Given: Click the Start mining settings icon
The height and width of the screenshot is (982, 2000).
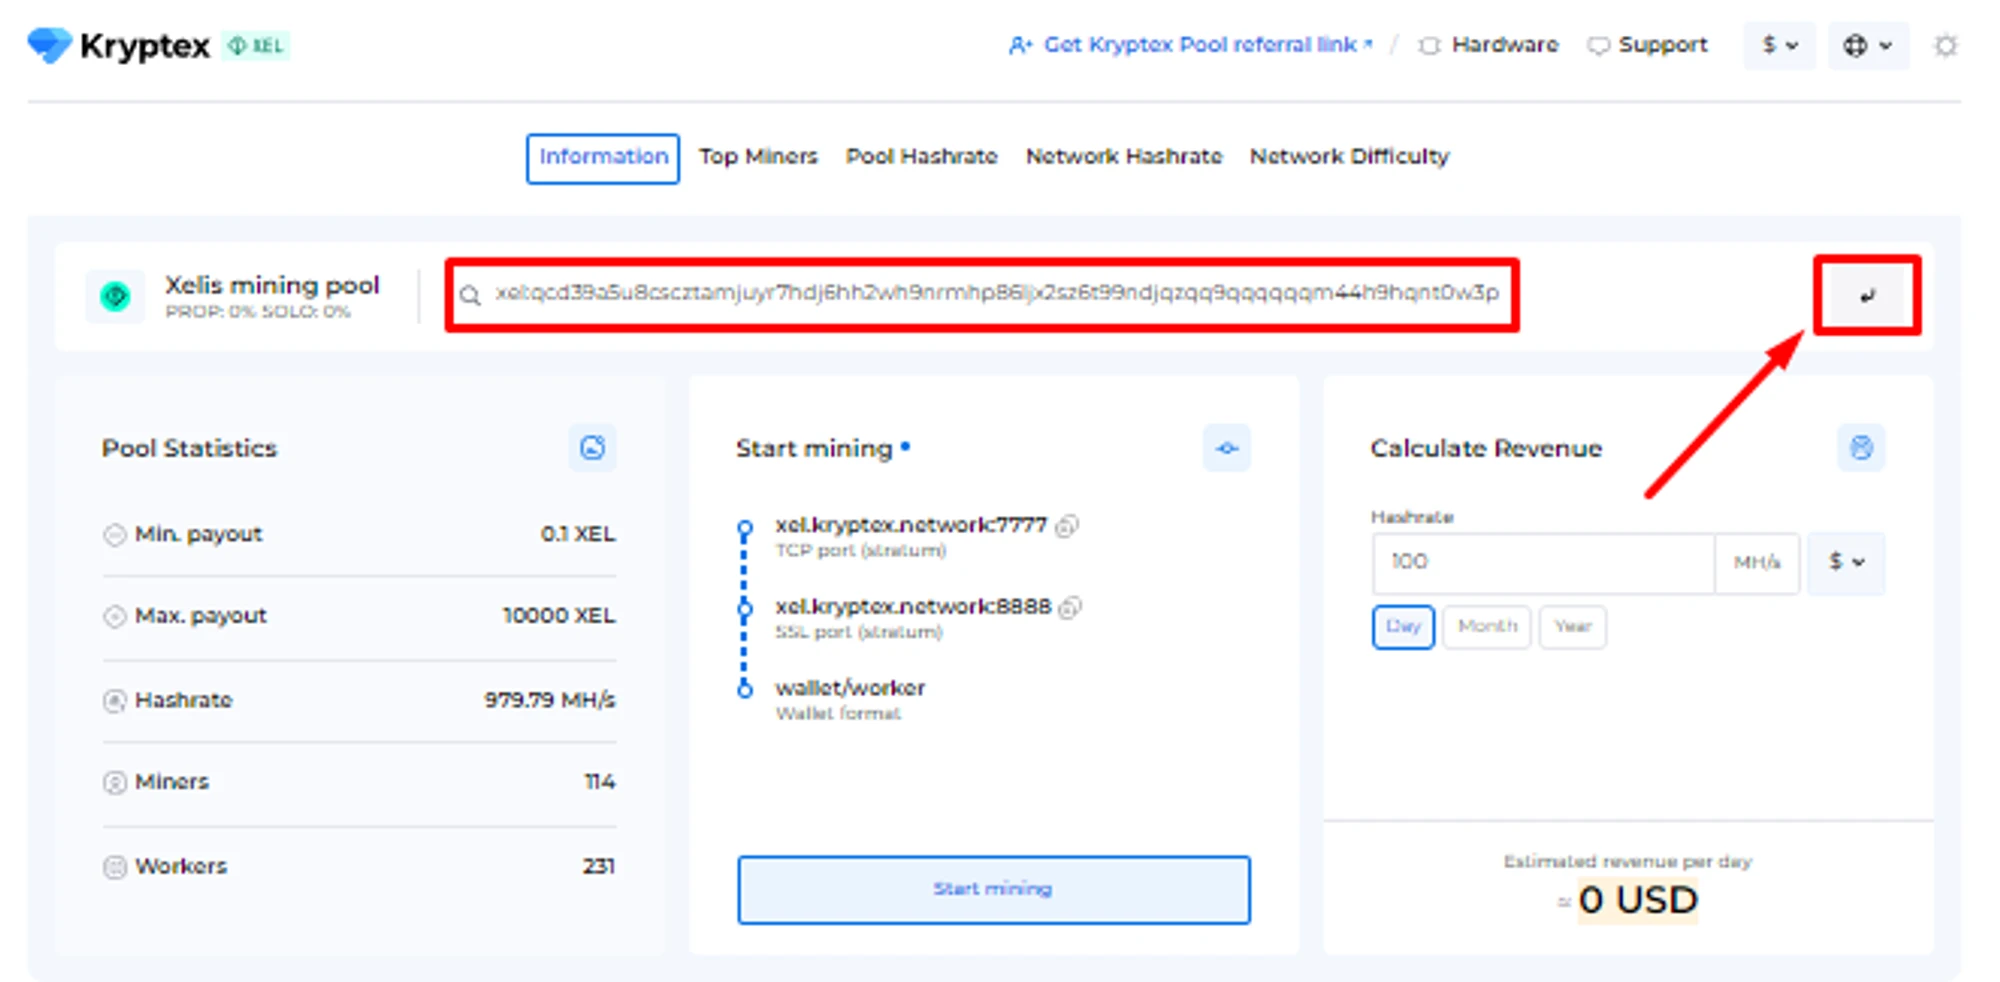Looking at the screenshot, I should (1226, 448).
